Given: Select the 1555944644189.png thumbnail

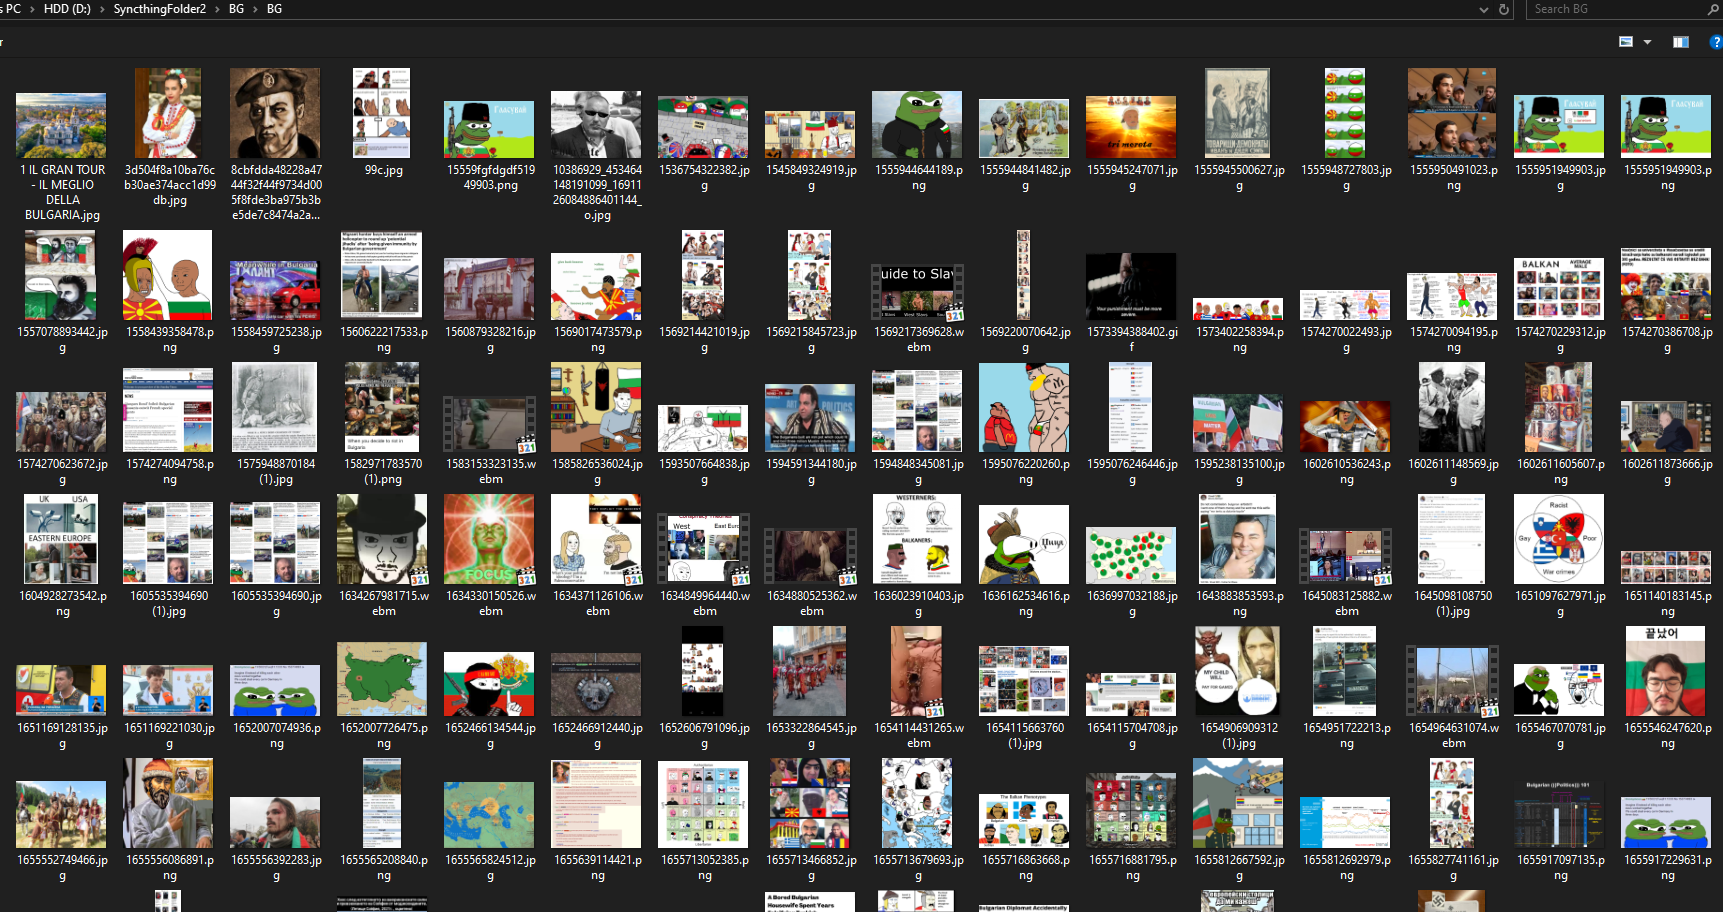Looking at the screenshot, I should click(x=917, y=124).
